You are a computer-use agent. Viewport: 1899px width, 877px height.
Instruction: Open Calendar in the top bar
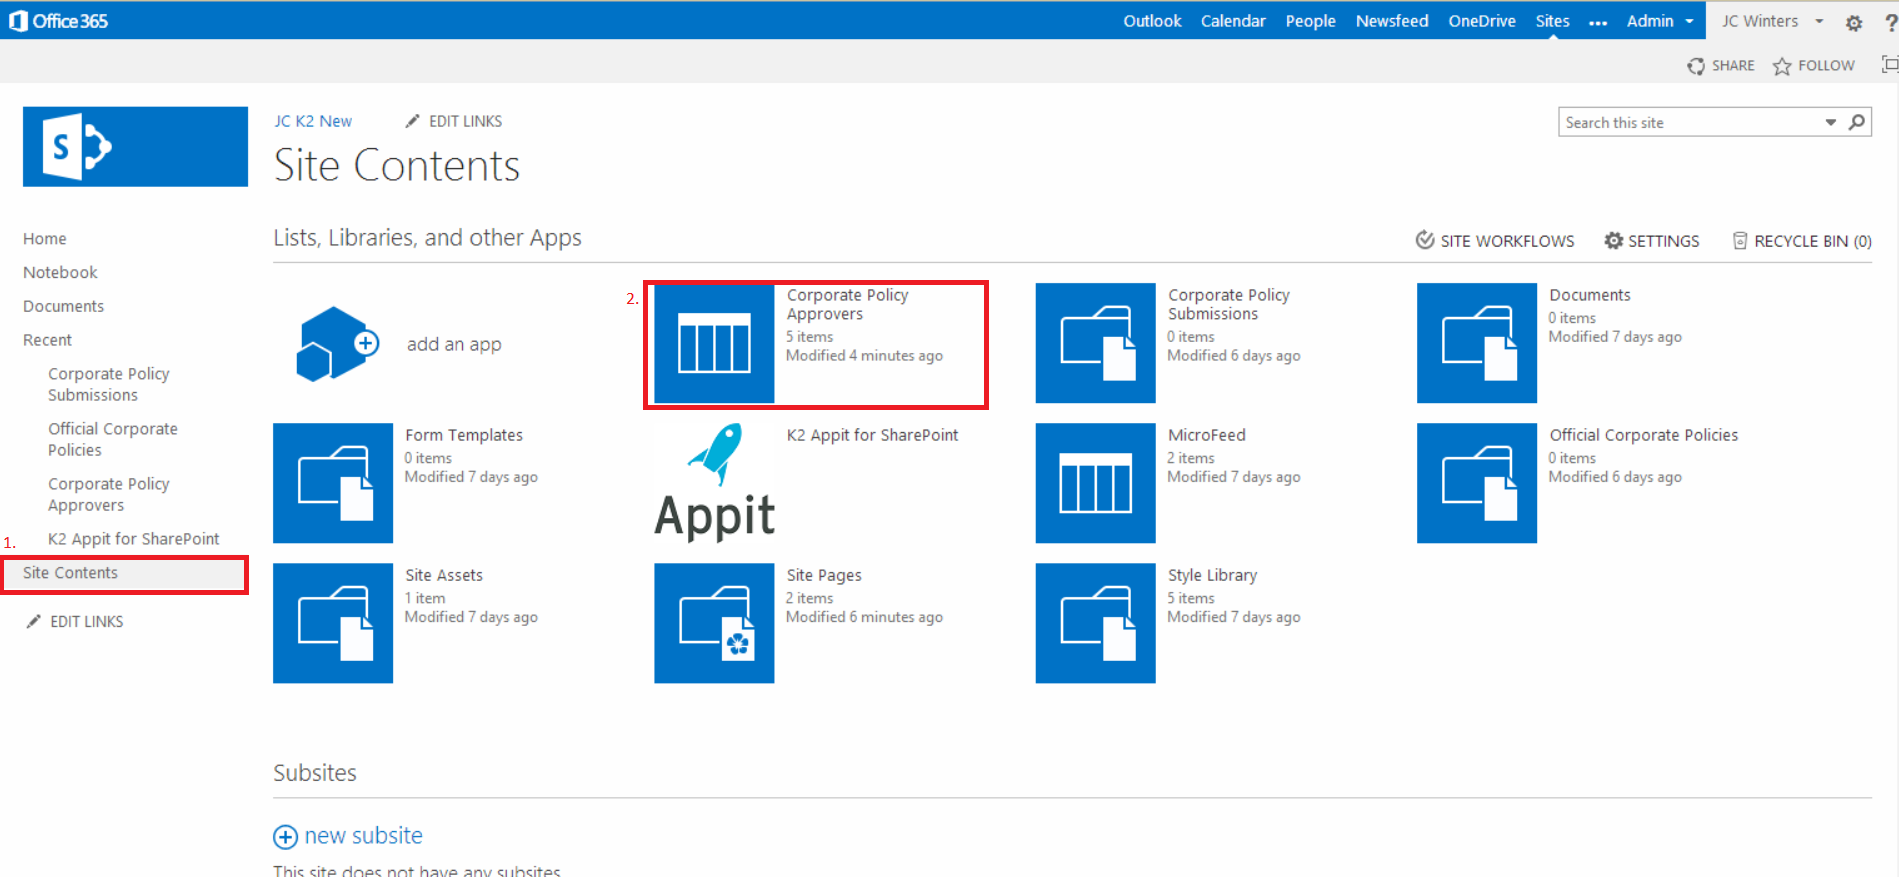[x=1233, y=21]
